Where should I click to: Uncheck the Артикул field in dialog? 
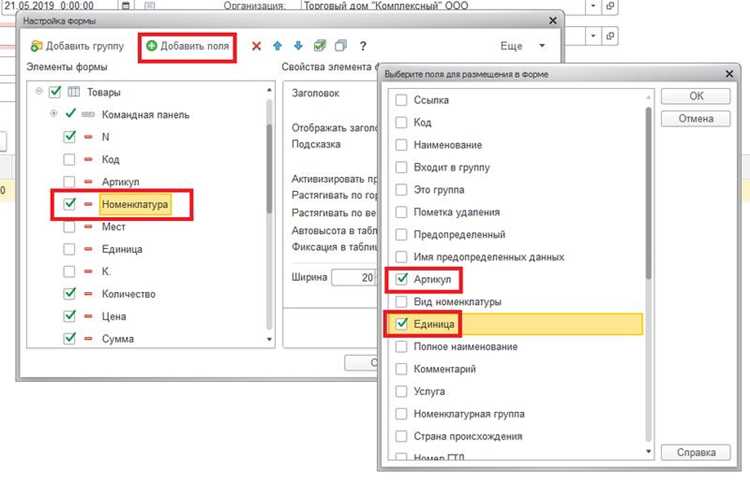pos(401,279)
